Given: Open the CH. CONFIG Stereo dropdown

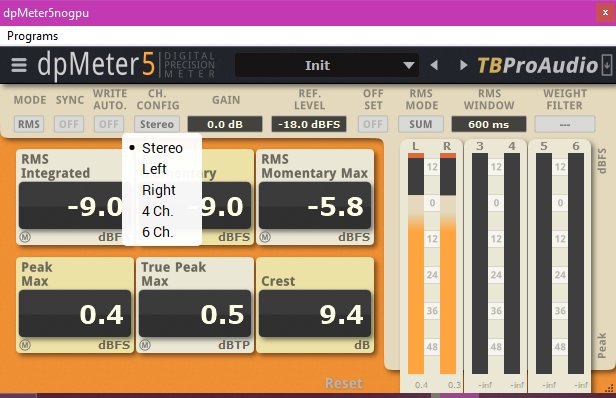Looking at the screenshot, I should pyautogui.click(x=157, y=124).
